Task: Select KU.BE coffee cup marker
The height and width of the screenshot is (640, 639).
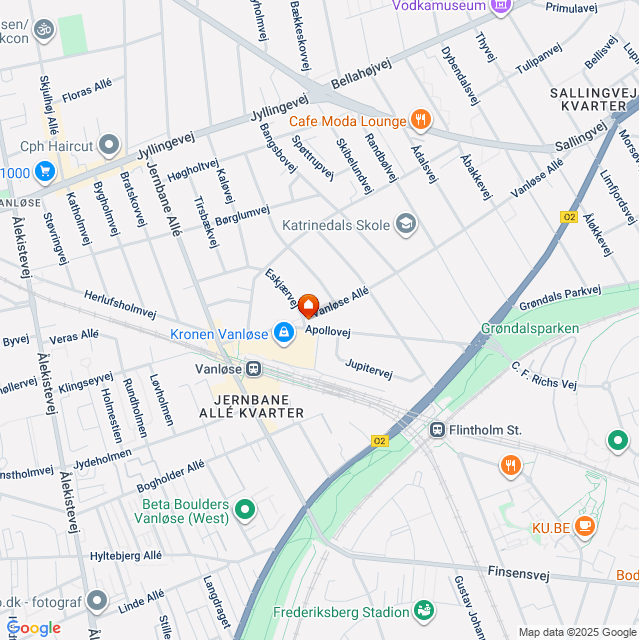Action: point(585,527)
